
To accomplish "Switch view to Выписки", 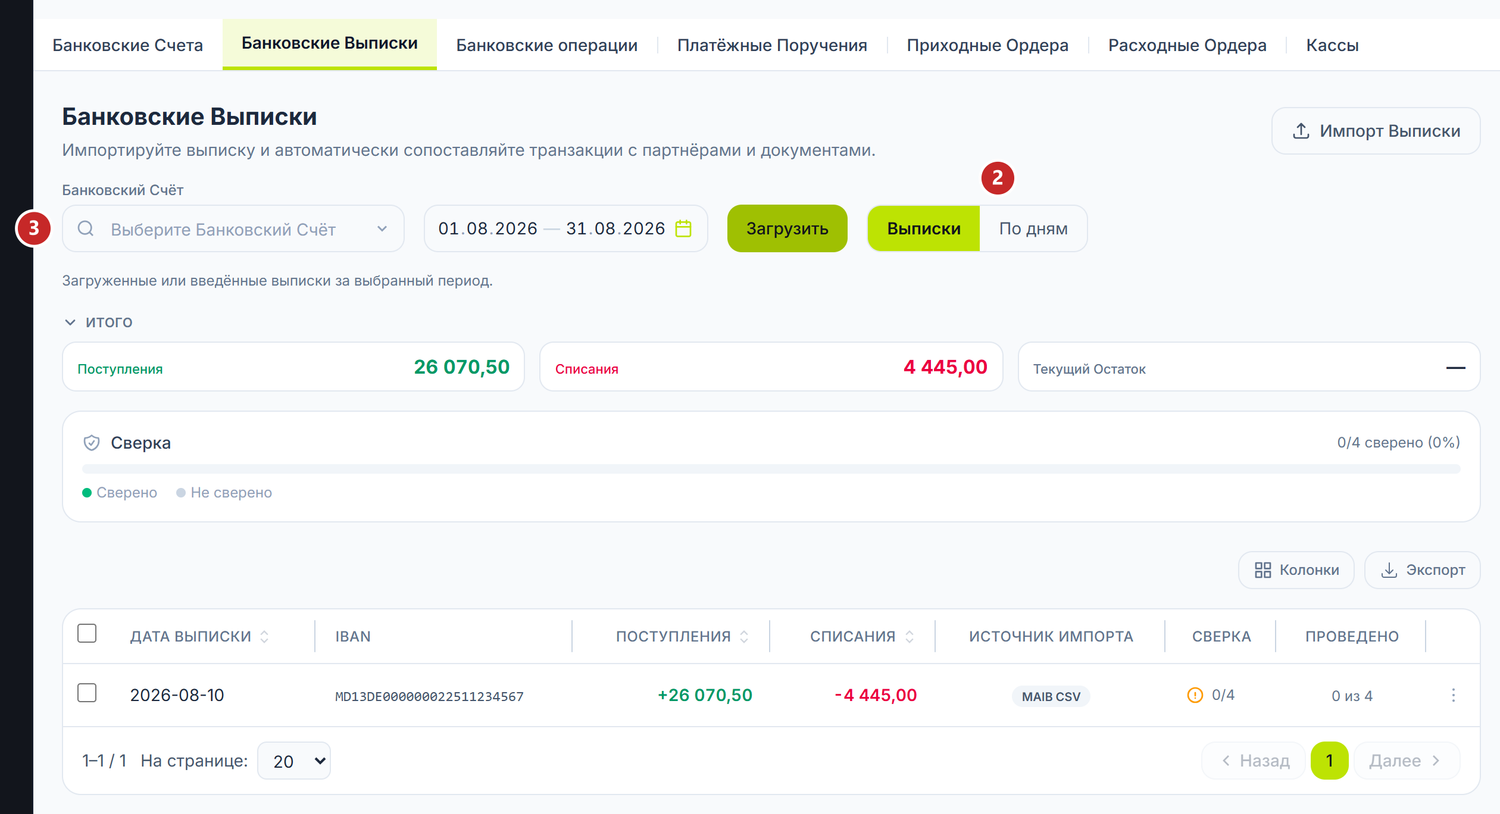I will pos(923,229).
